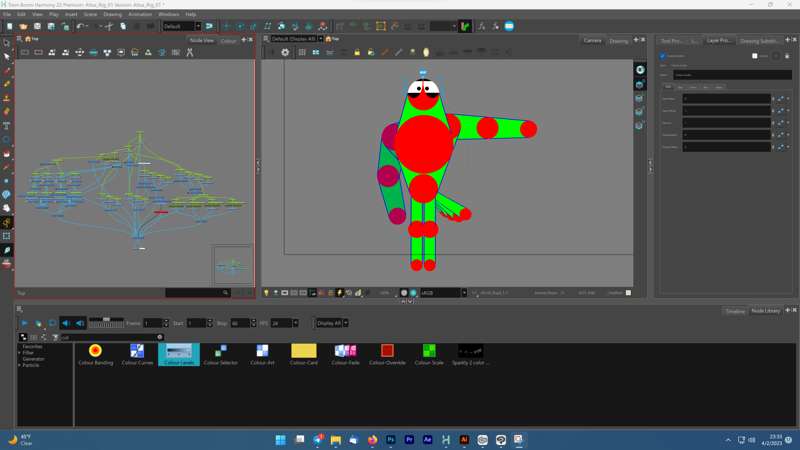Click the scissors icon in Node View toolbar

(x=189, y=52)
